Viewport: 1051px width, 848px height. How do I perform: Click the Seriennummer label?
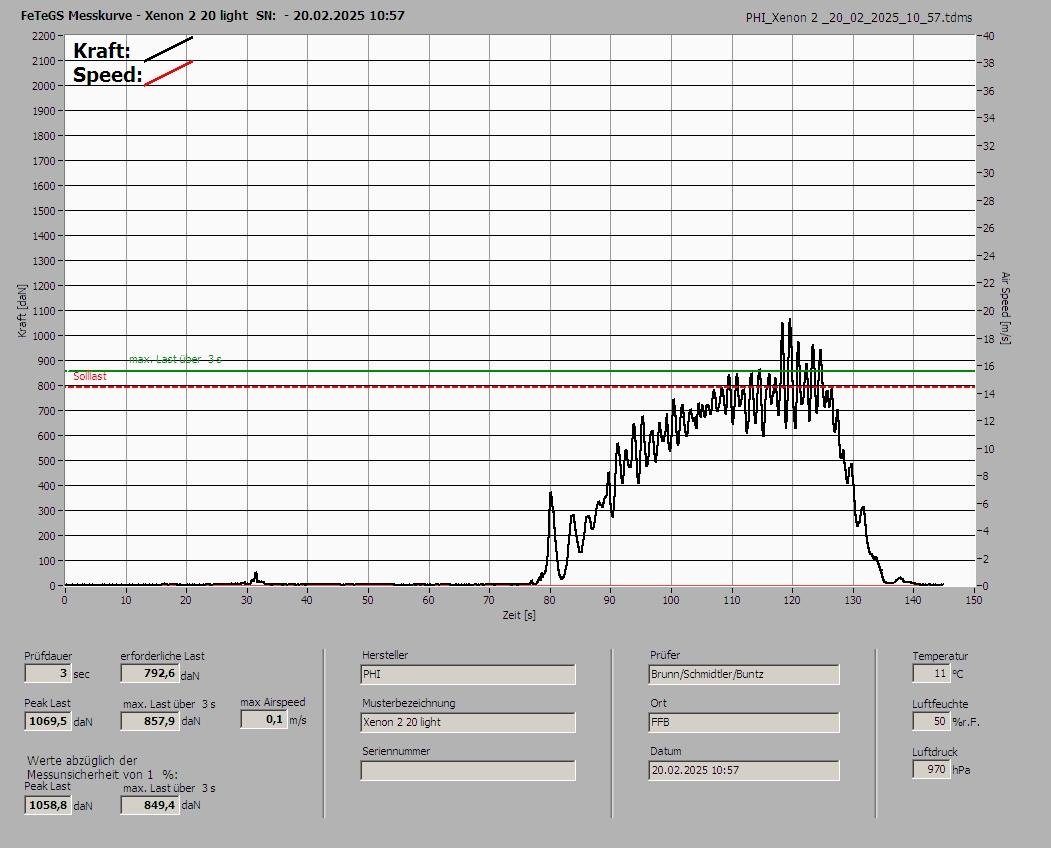pos(396,751)
